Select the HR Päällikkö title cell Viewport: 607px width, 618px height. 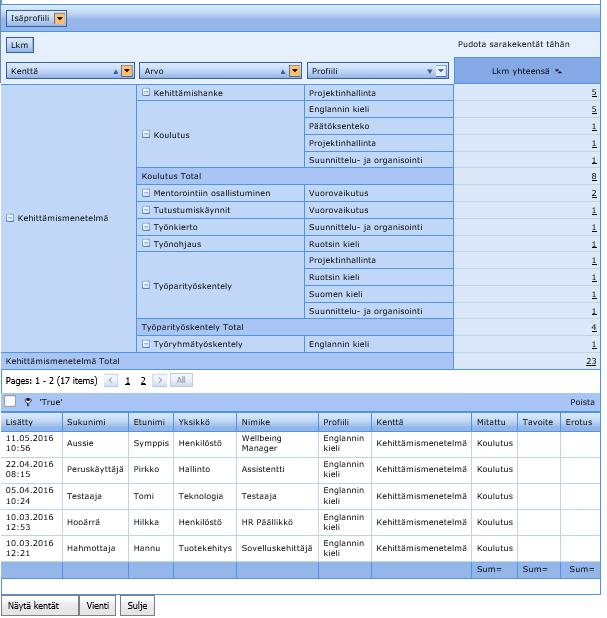point(277,523)
